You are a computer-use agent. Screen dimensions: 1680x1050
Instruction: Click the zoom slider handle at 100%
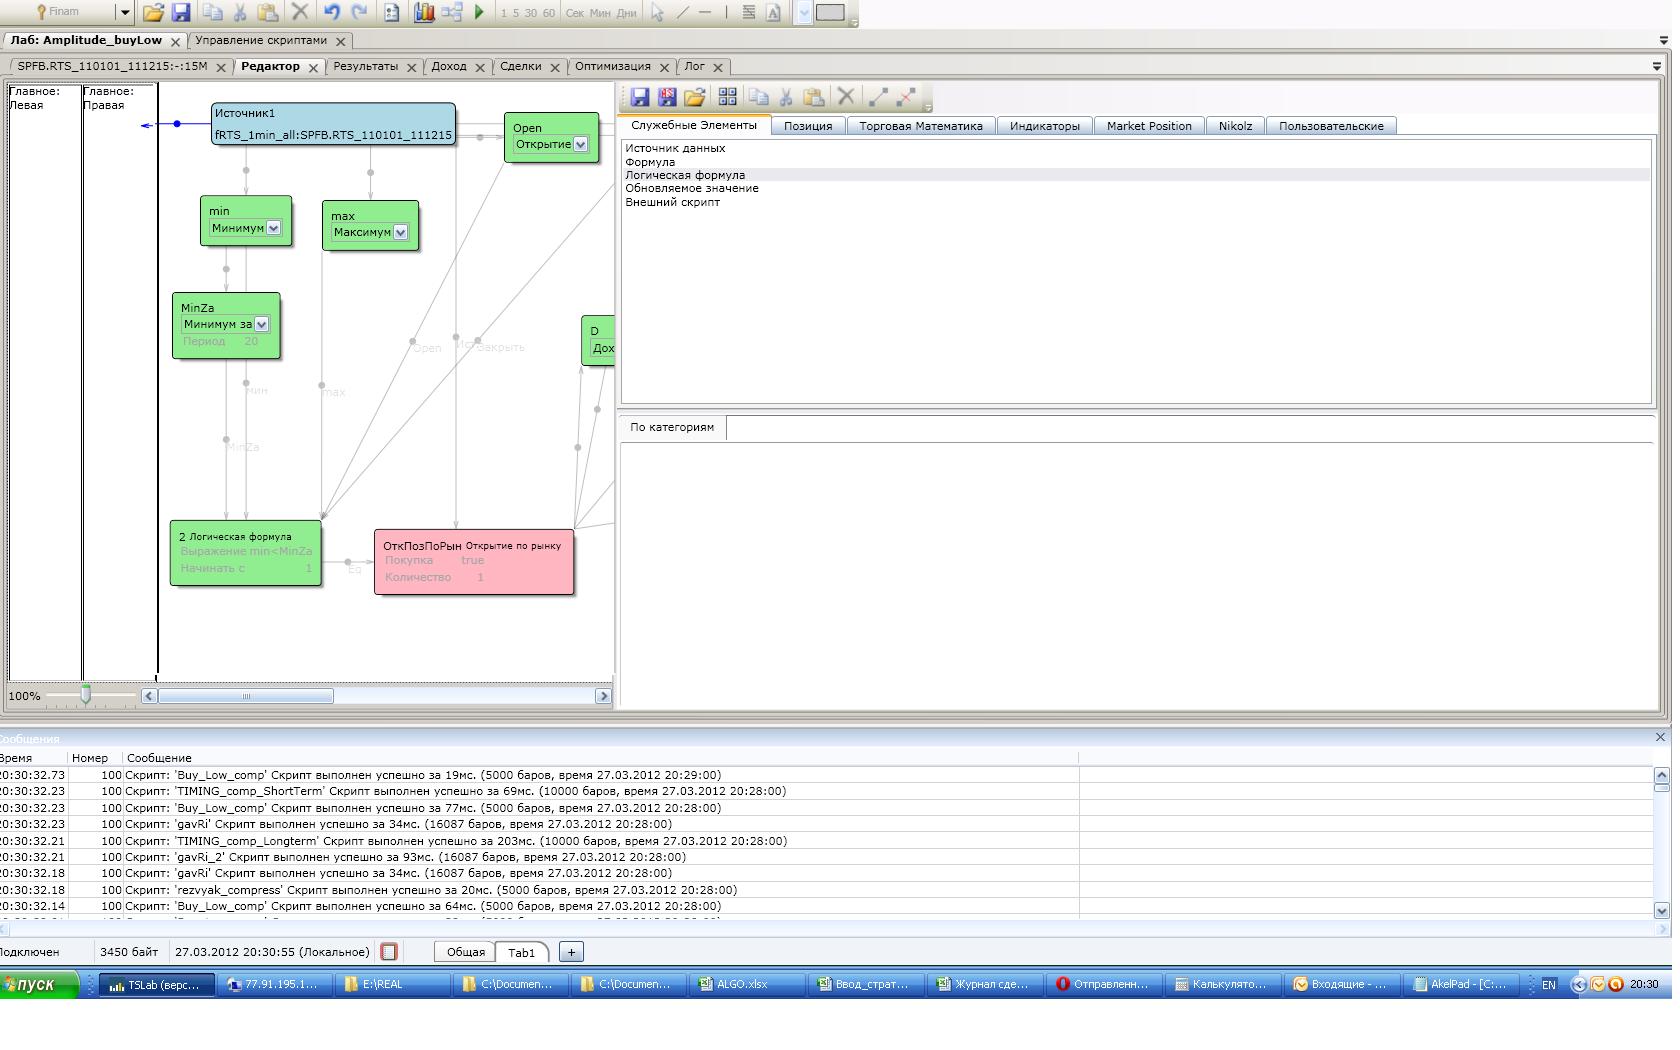86,694
